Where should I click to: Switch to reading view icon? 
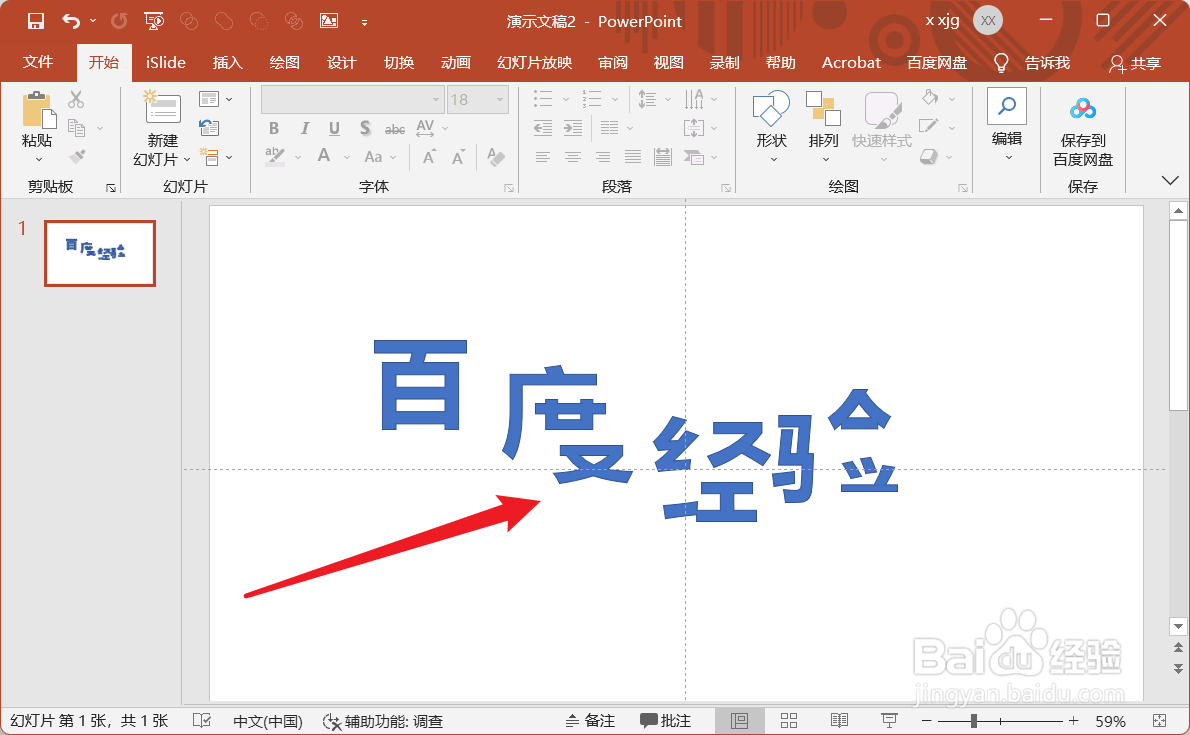839,721
